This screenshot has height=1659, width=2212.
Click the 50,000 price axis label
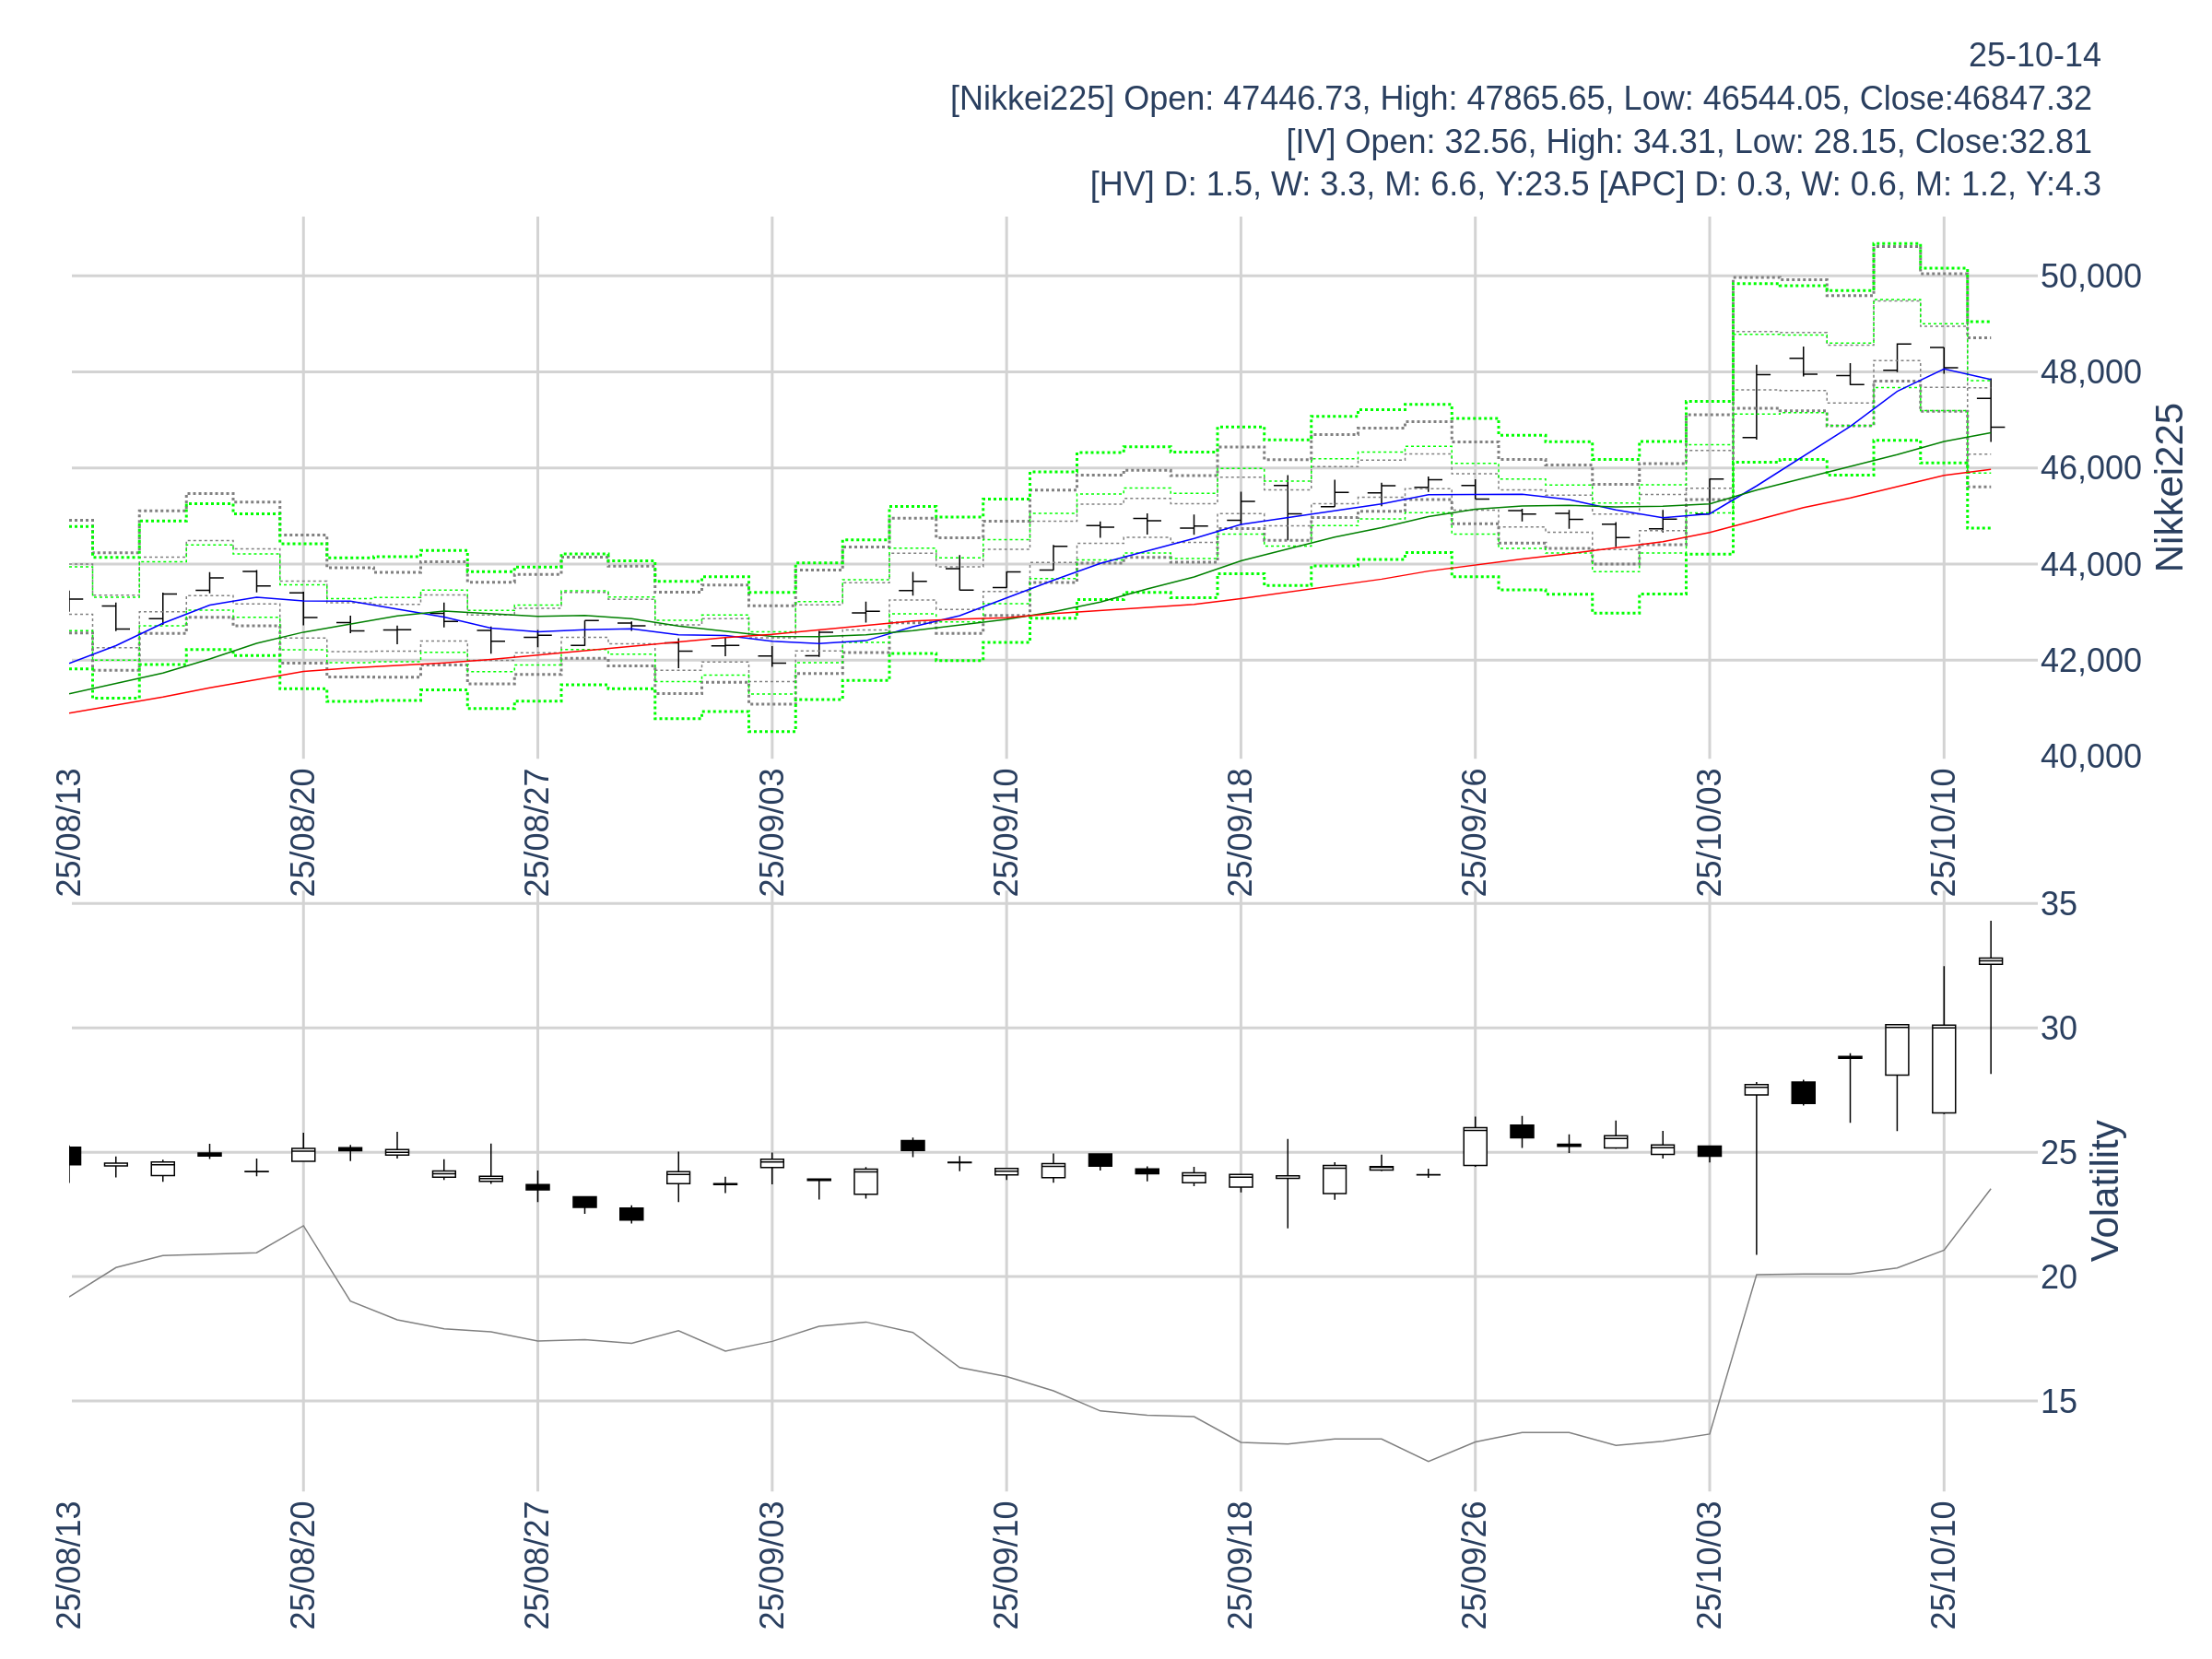point(2090,277)
